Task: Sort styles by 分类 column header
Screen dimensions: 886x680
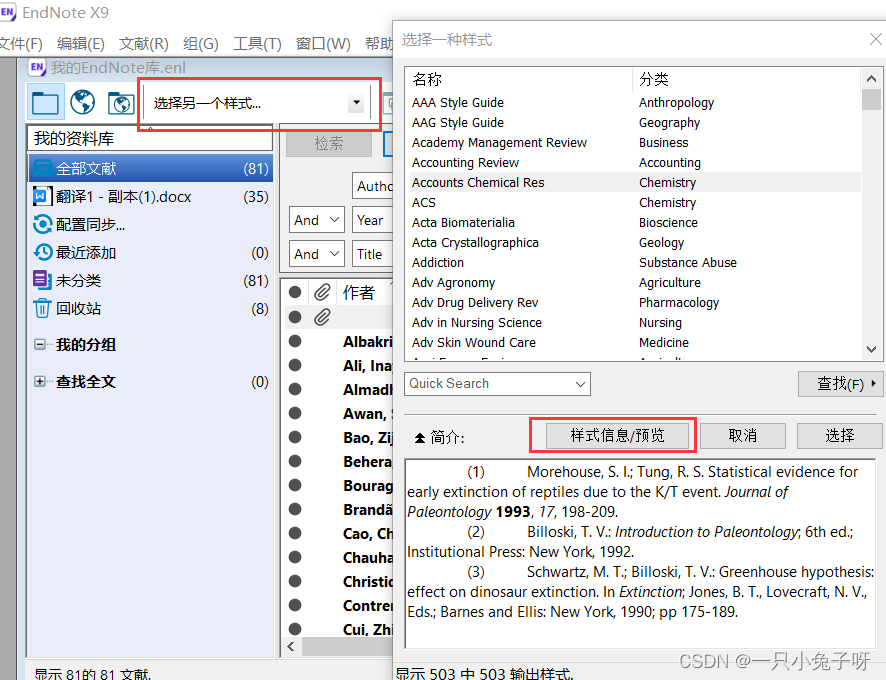Action: pos(746,79)
